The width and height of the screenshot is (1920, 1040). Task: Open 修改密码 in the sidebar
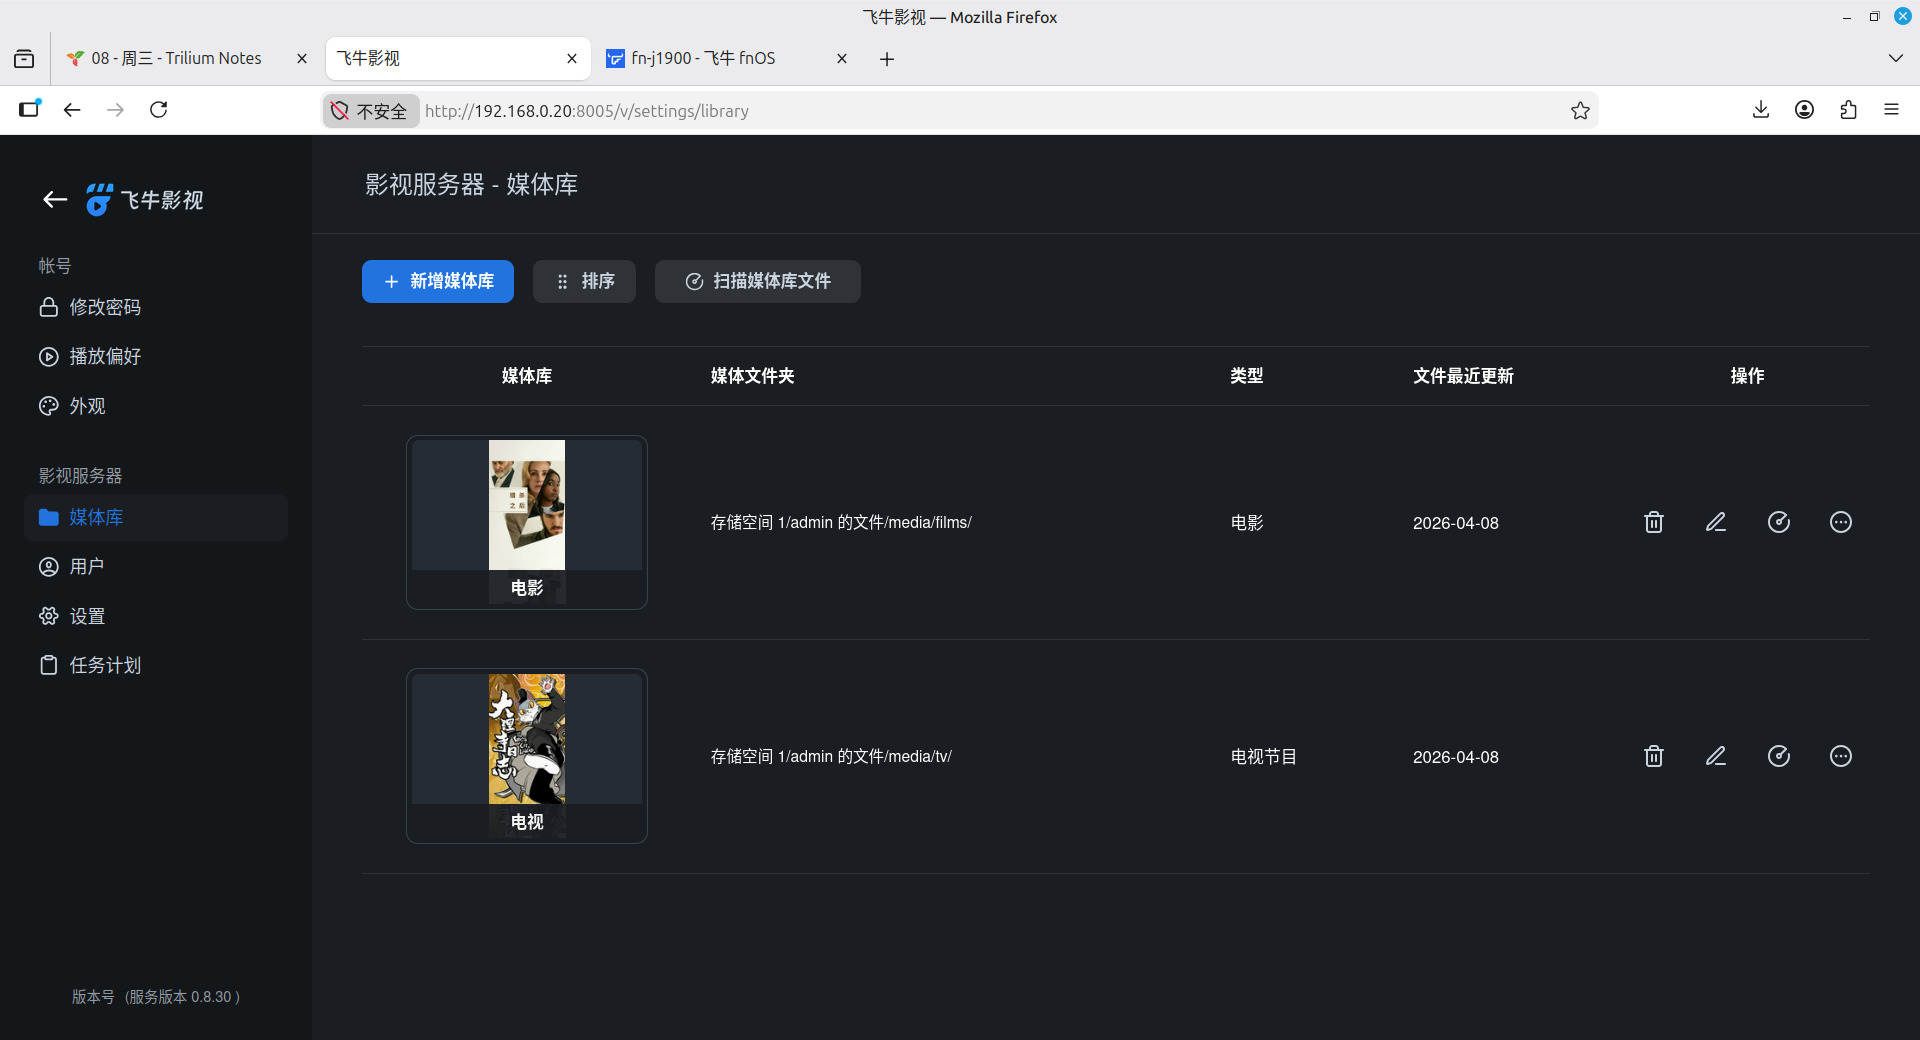coord(104,307)
